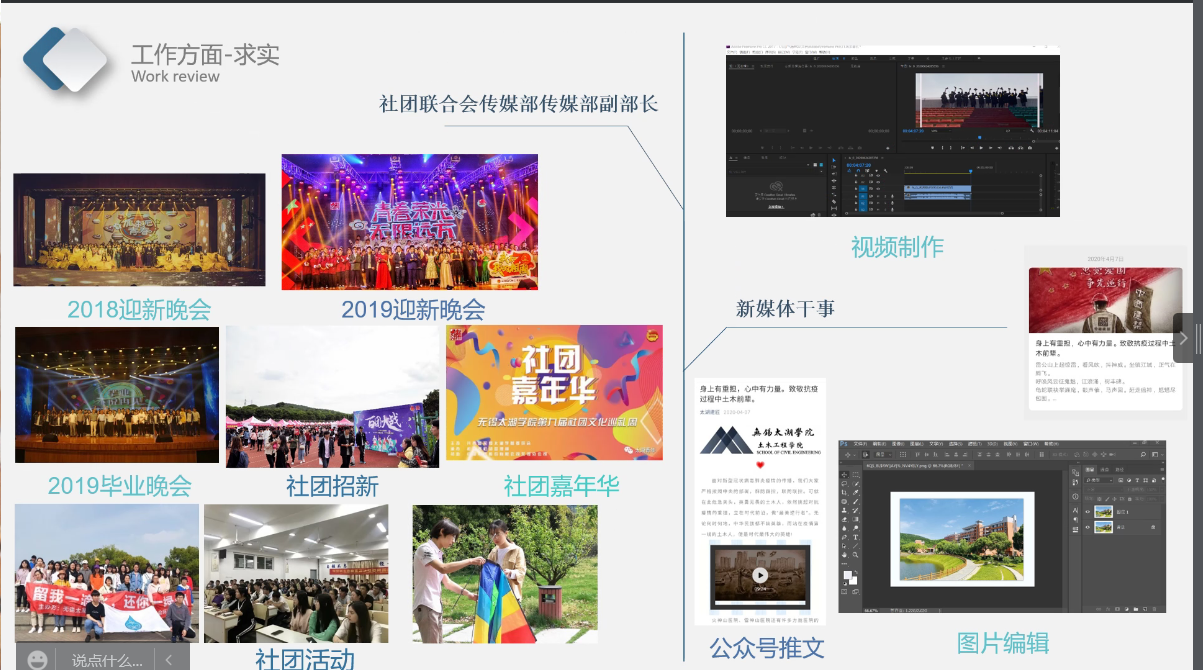This screenshot has width=1203, height=670.
Task: Click the Photoshop foreground color swatch
Action: [x=845, y=576]
